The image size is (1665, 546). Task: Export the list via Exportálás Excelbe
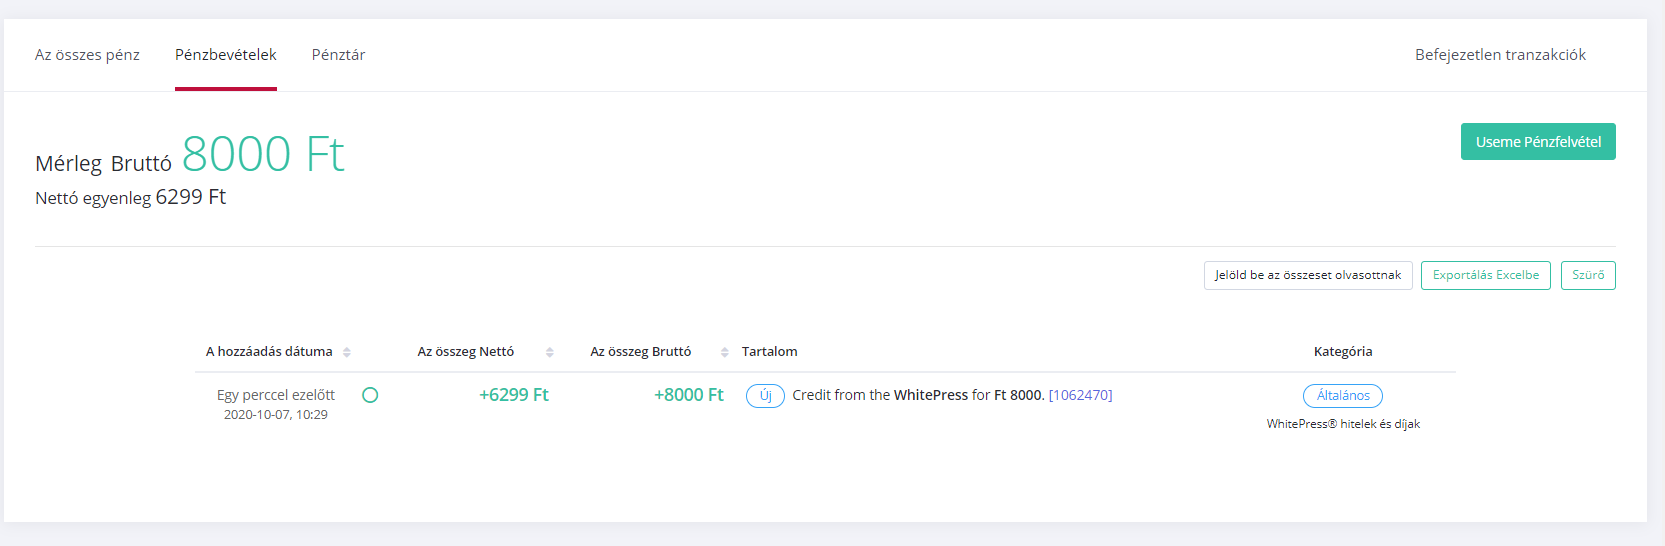(x=1486, y=275)
